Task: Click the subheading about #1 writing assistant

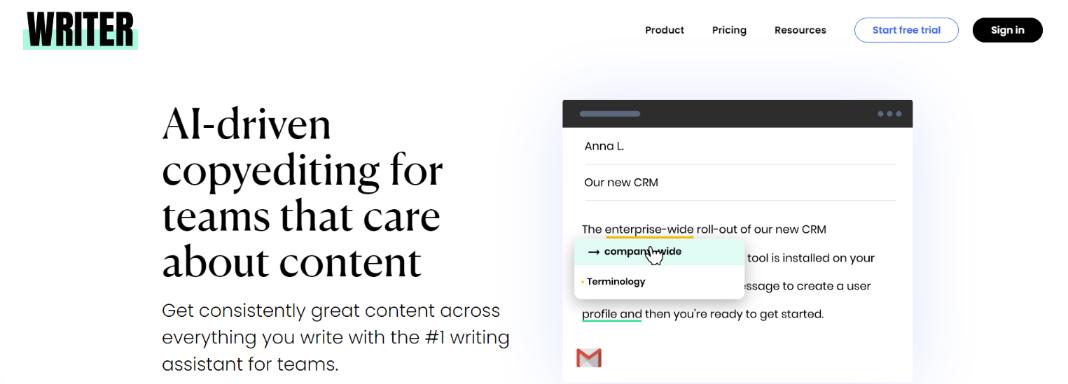Action: pyautogui.click(x=335, y=337)
